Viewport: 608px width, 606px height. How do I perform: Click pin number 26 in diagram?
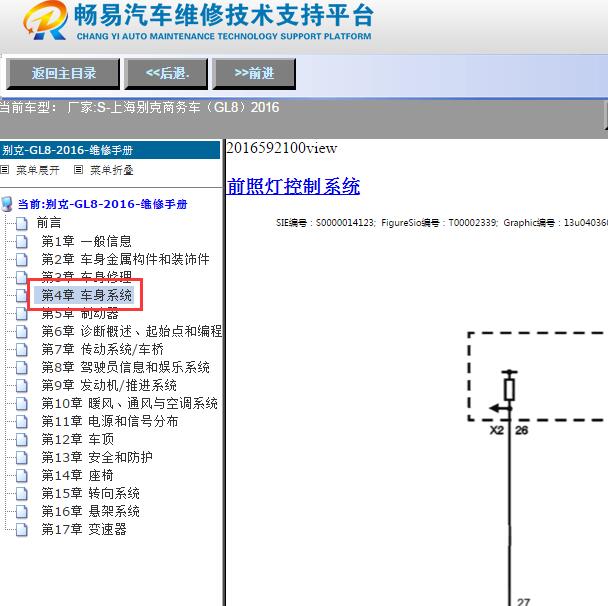pyautogui.click(x=522, y=430)
